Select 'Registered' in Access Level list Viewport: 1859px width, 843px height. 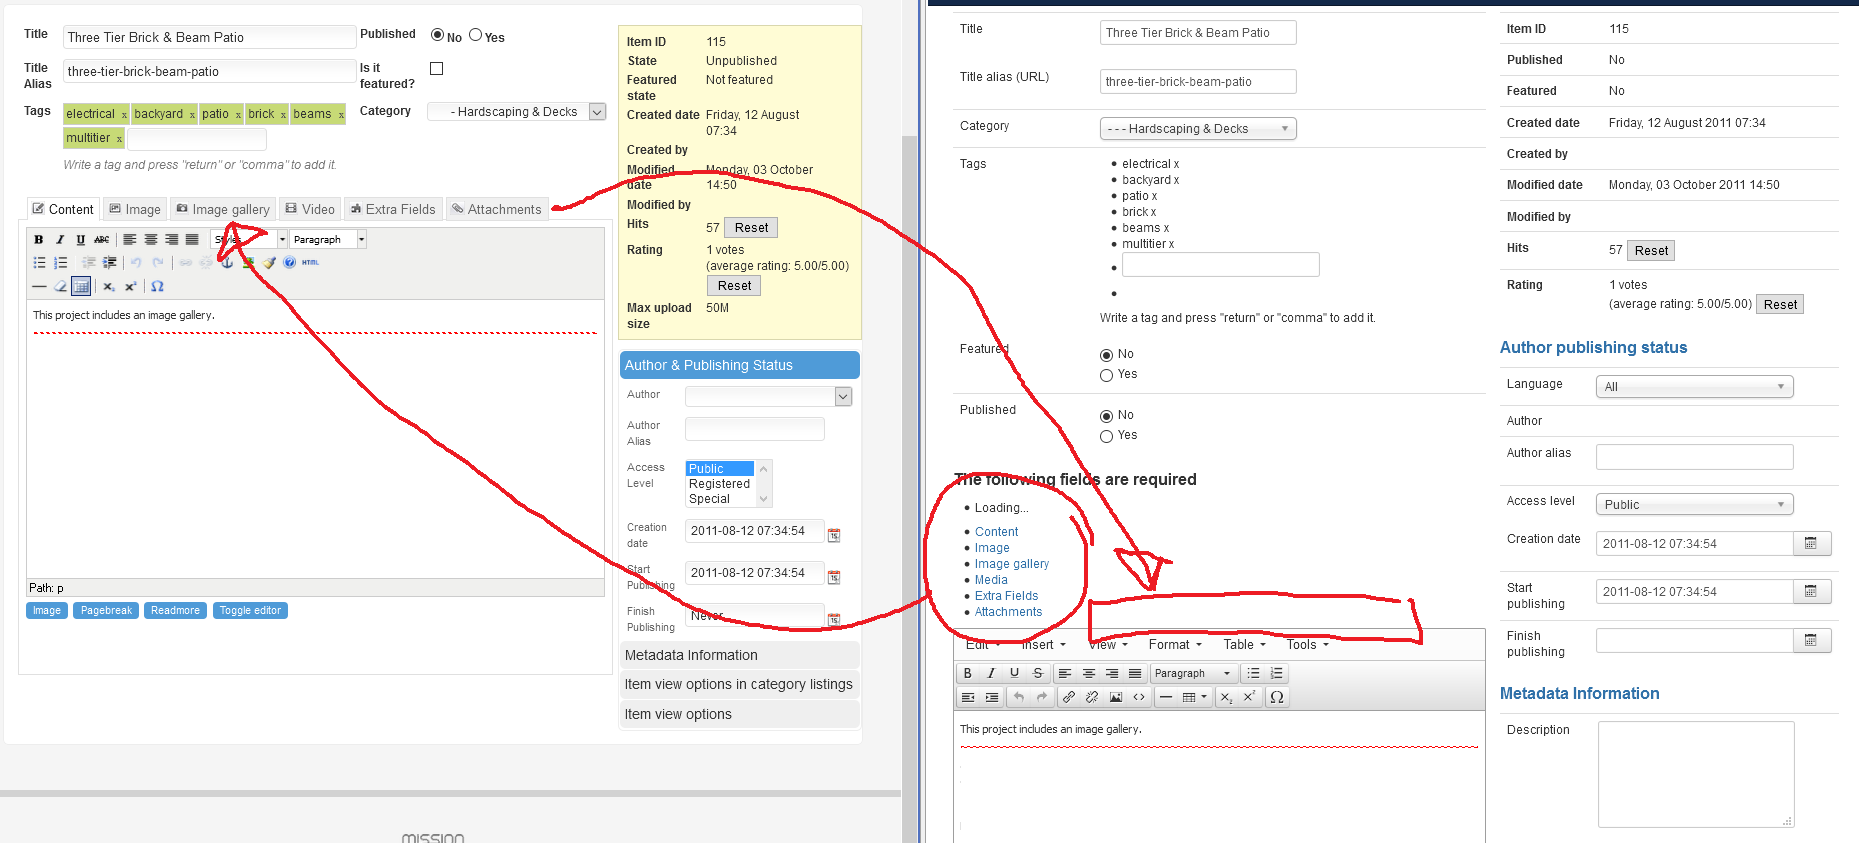tap(720, 484)
